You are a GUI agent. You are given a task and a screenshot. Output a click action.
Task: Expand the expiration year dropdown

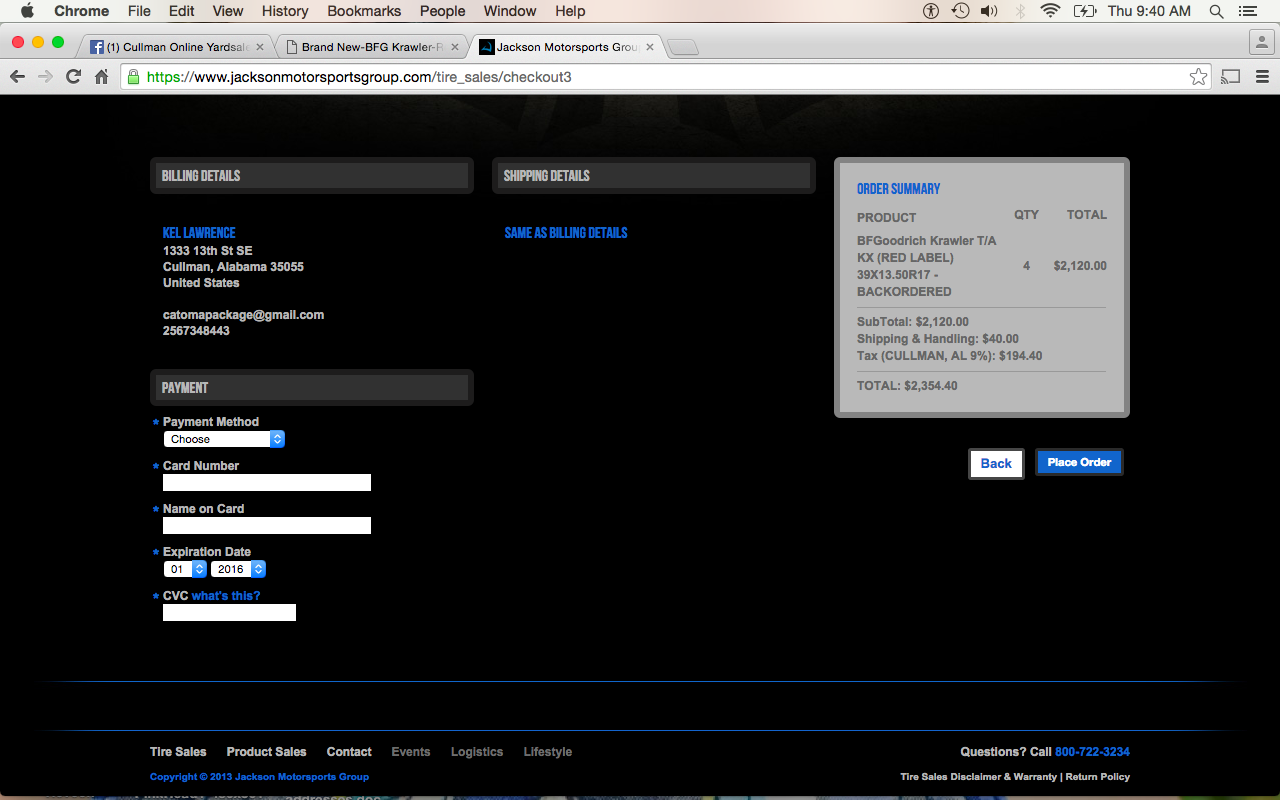[x=238, y=569]
